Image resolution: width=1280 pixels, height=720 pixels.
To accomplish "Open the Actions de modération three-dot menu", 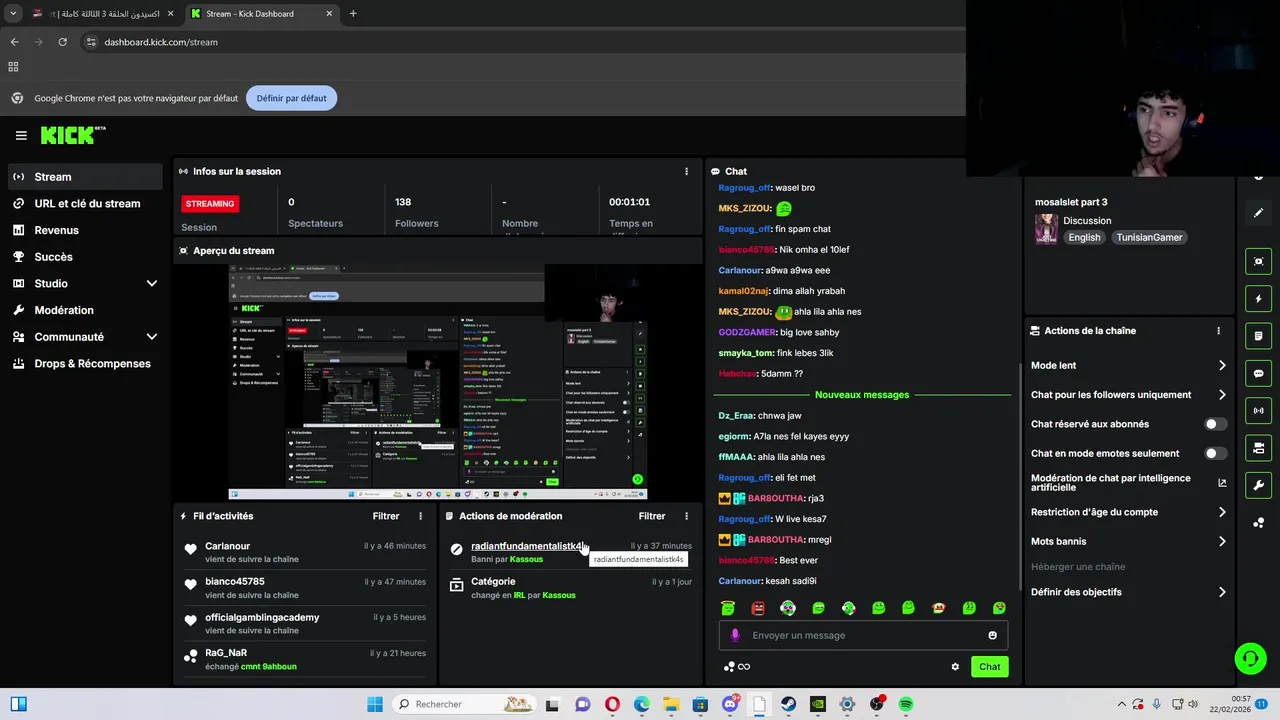I will click(686, 516).
